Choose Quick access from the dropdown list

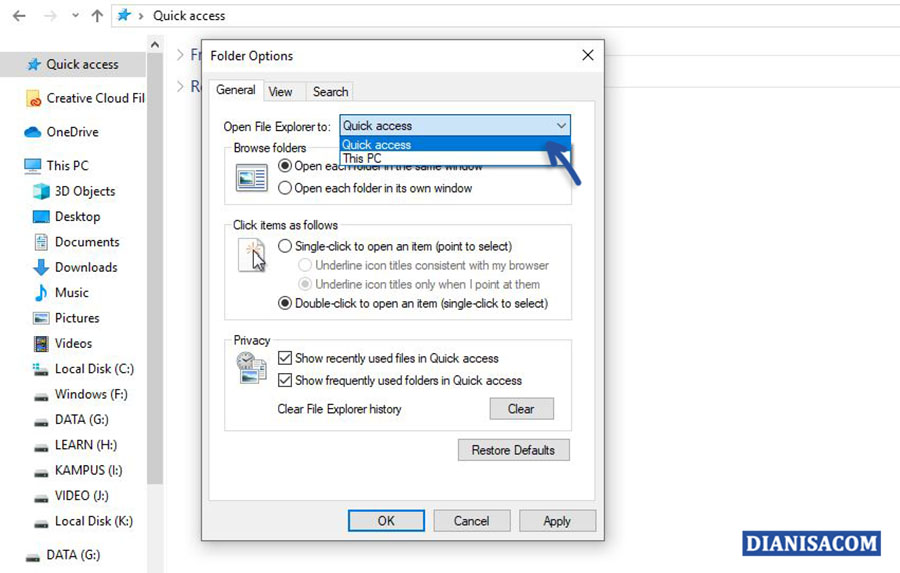455,145
